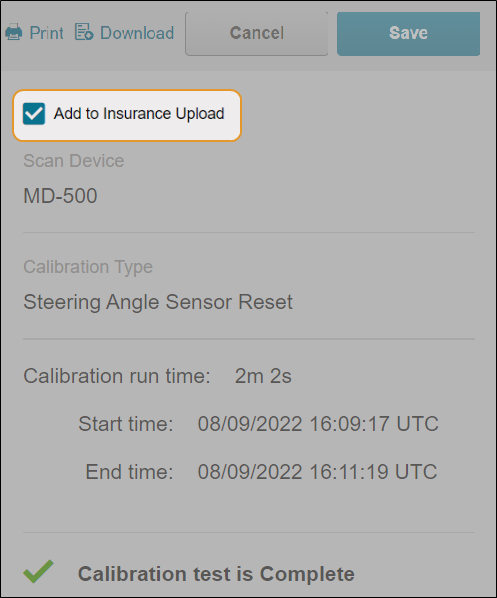Click the Add to Insurance Upload label
Image resolution: width=497 pixels, height=598 pixels.
tap(139, 114)
